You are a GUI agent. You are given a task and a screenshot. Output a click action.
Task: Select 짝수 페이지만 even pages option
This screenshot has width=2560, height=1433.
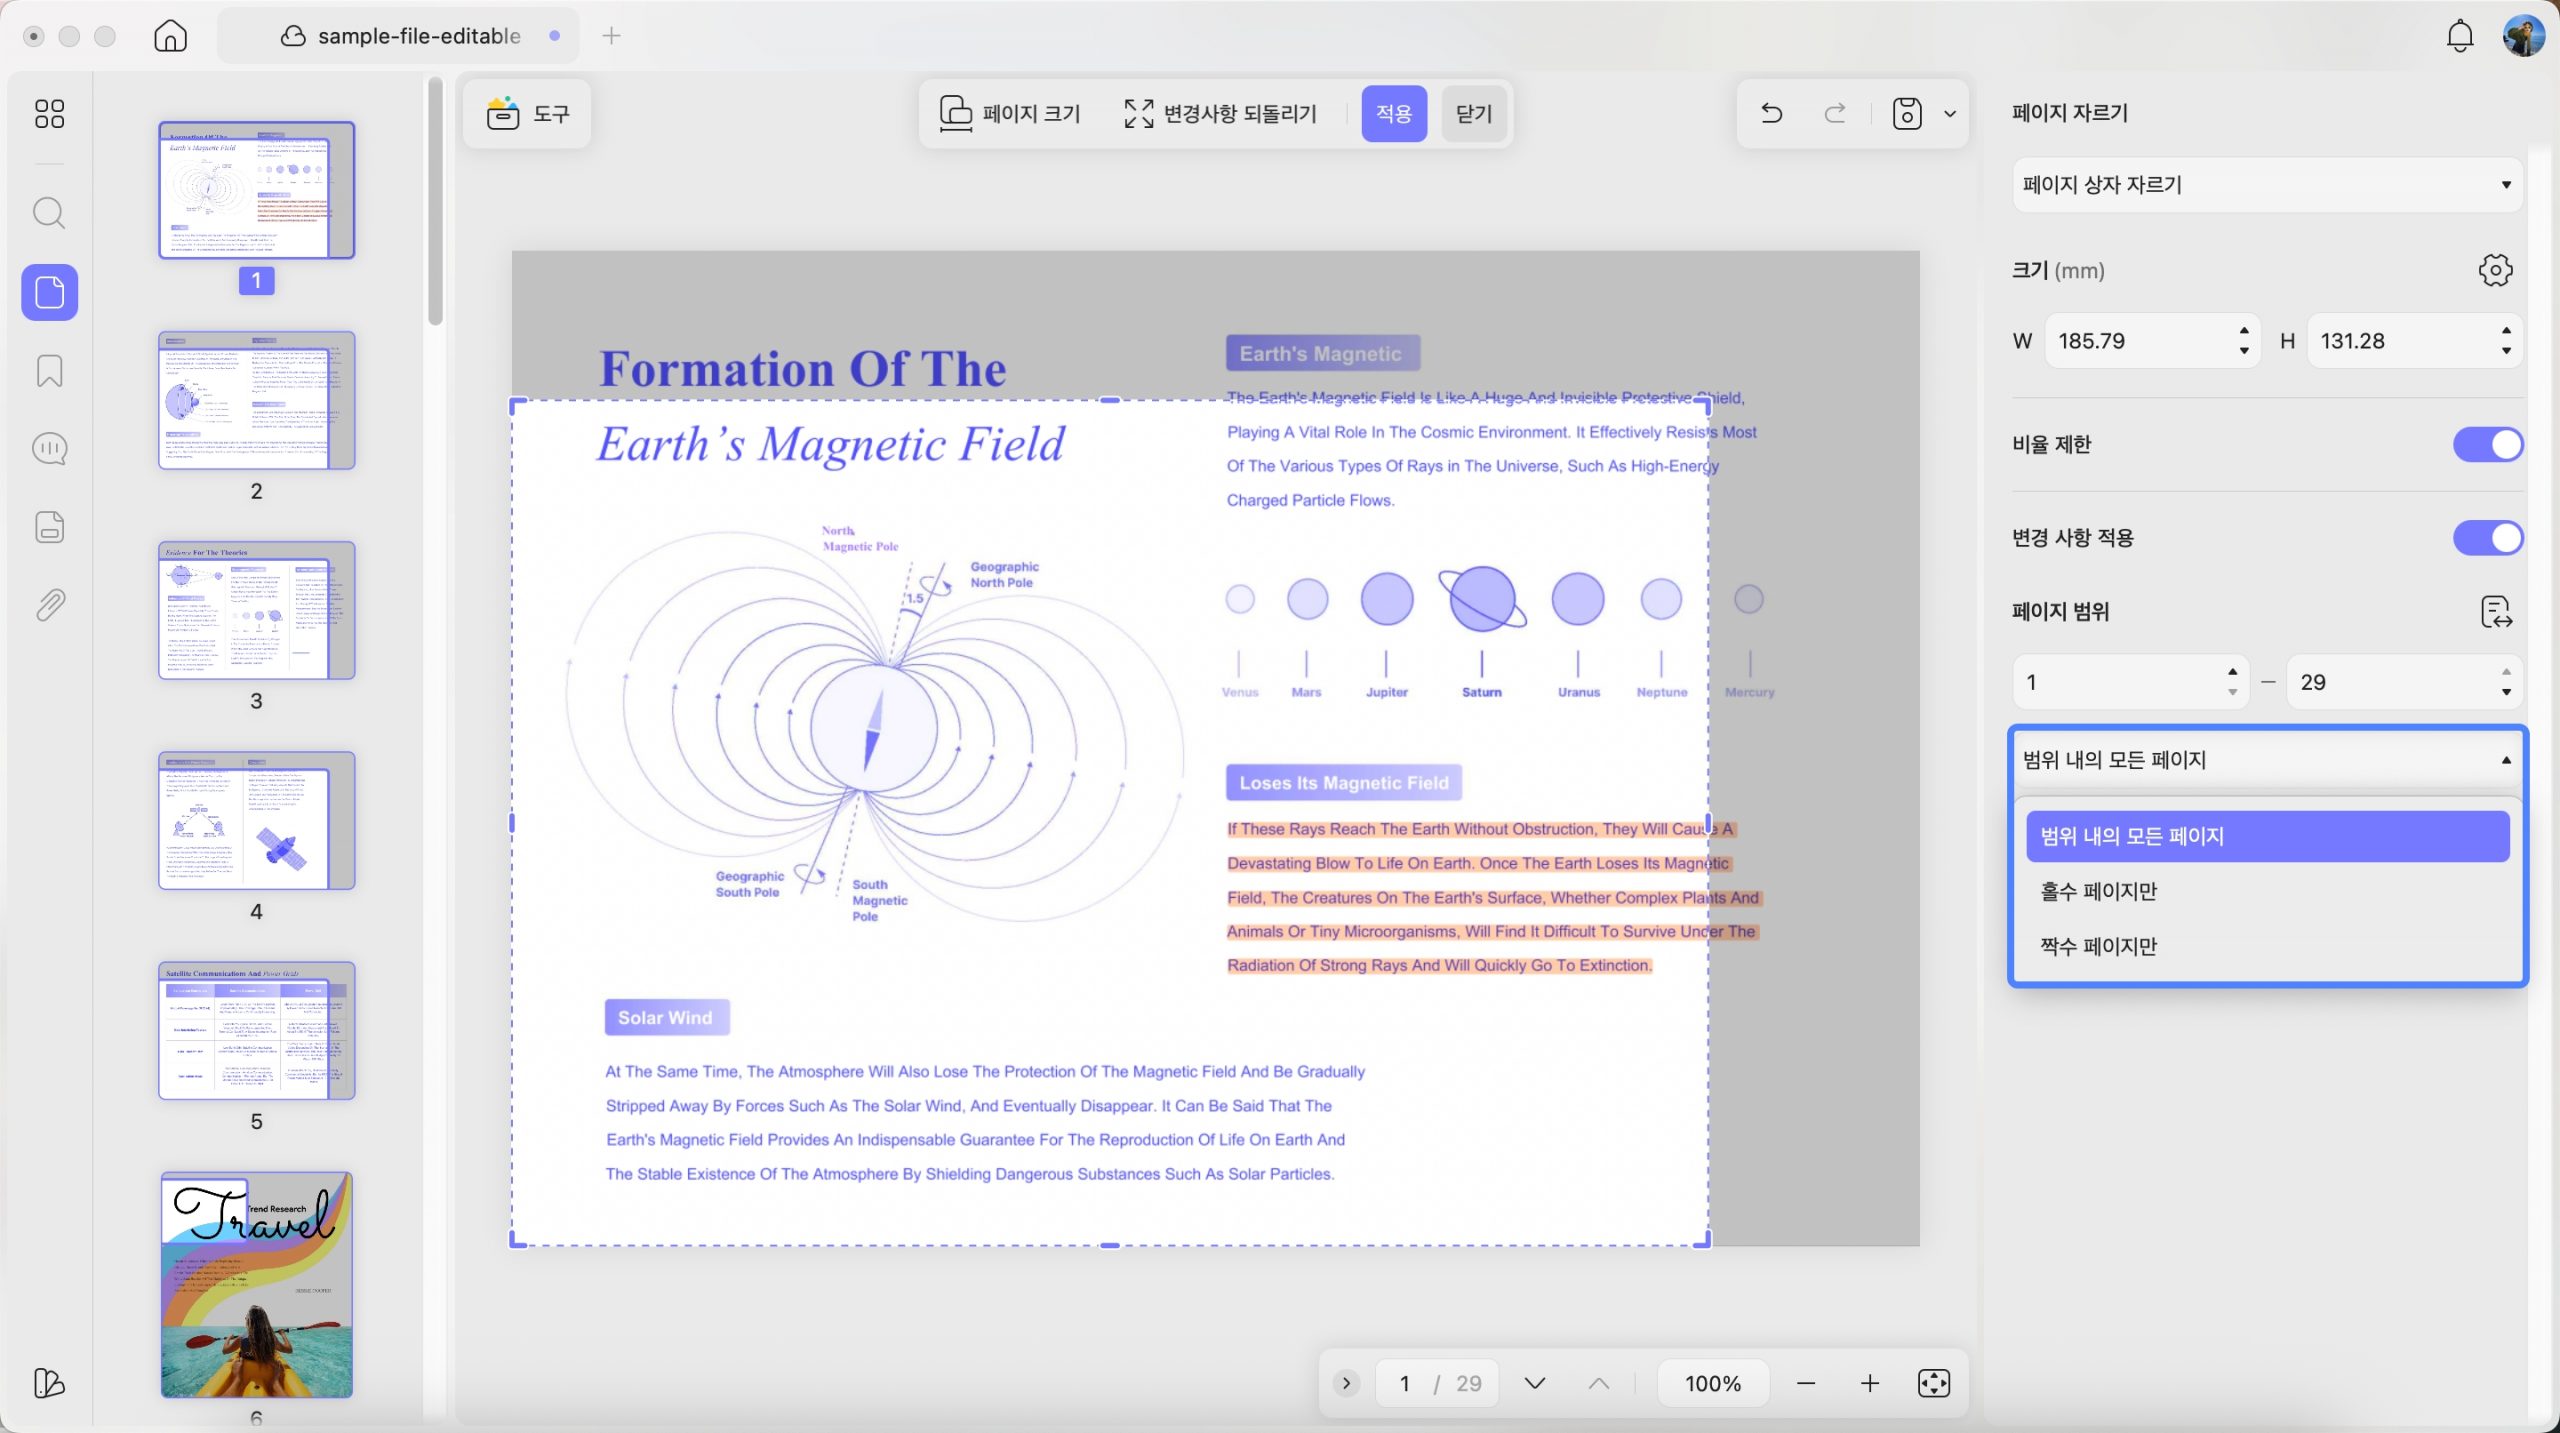click(x=2267, y=946)
